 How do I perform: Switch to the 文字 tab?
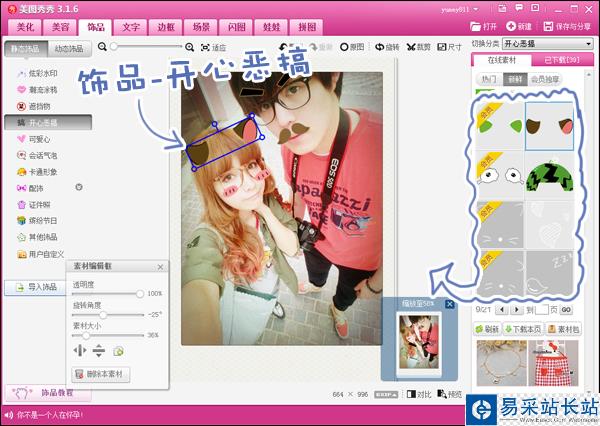point(131,27)
